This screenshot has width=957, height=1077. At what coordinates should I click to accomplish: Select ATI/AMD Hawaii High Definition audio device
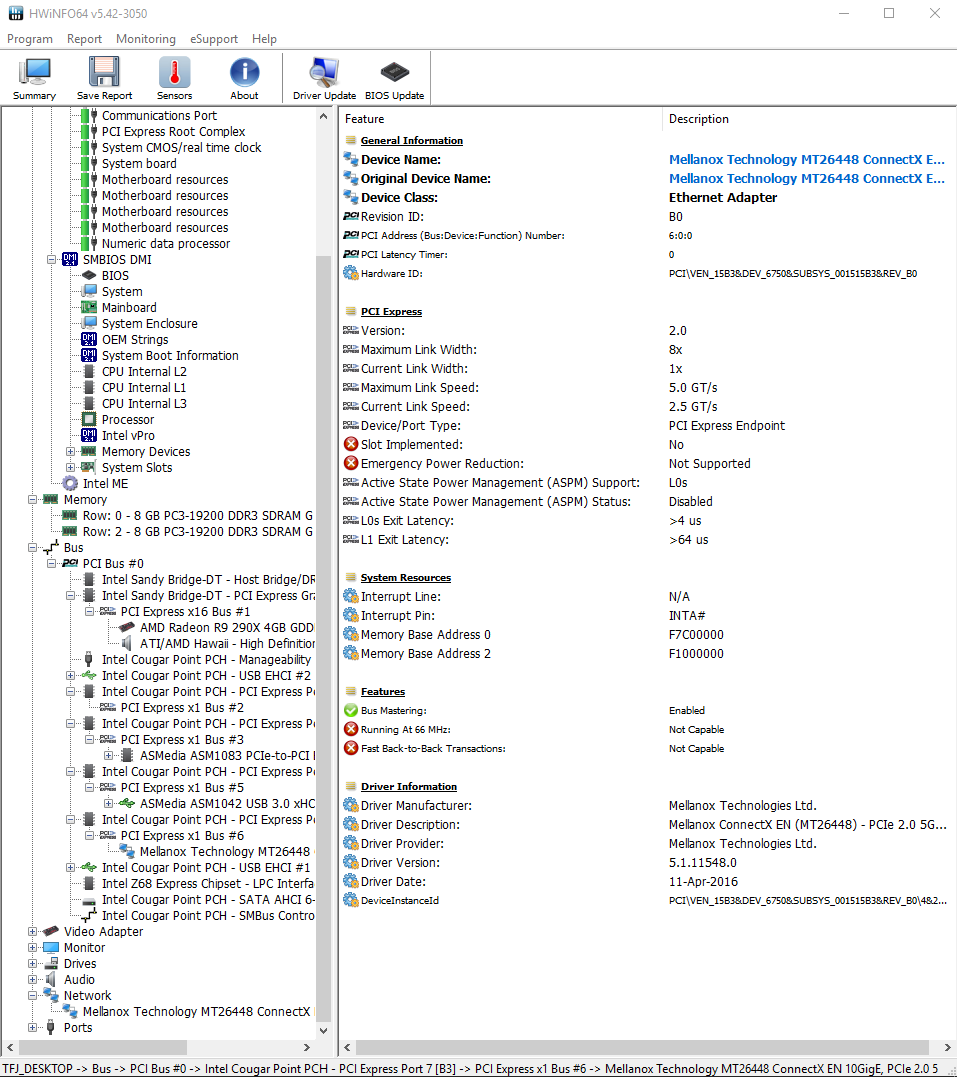tap(227, 644)
